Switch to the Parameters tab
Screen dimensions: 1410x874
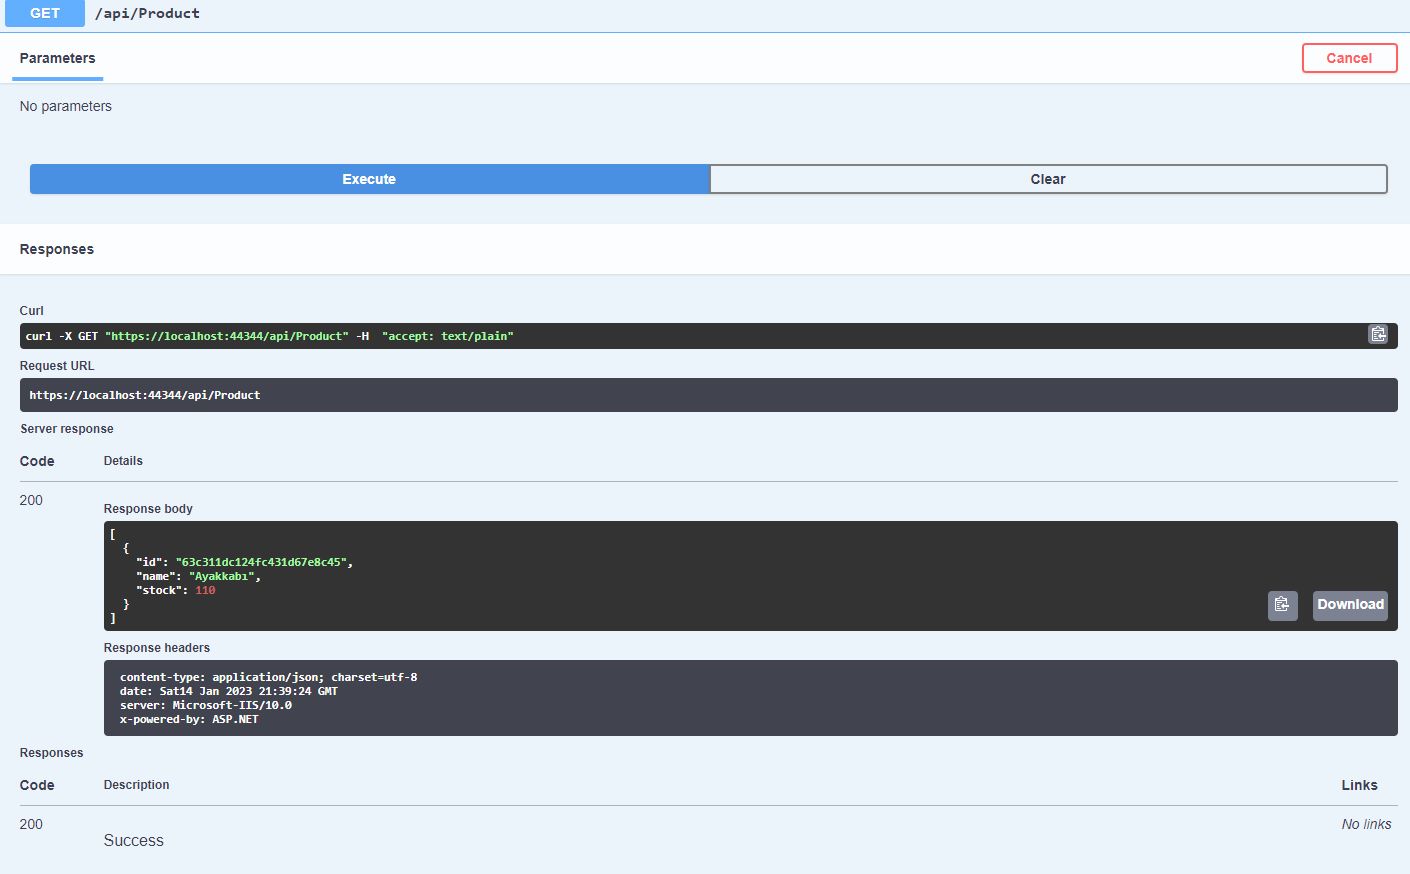point(57,58)
